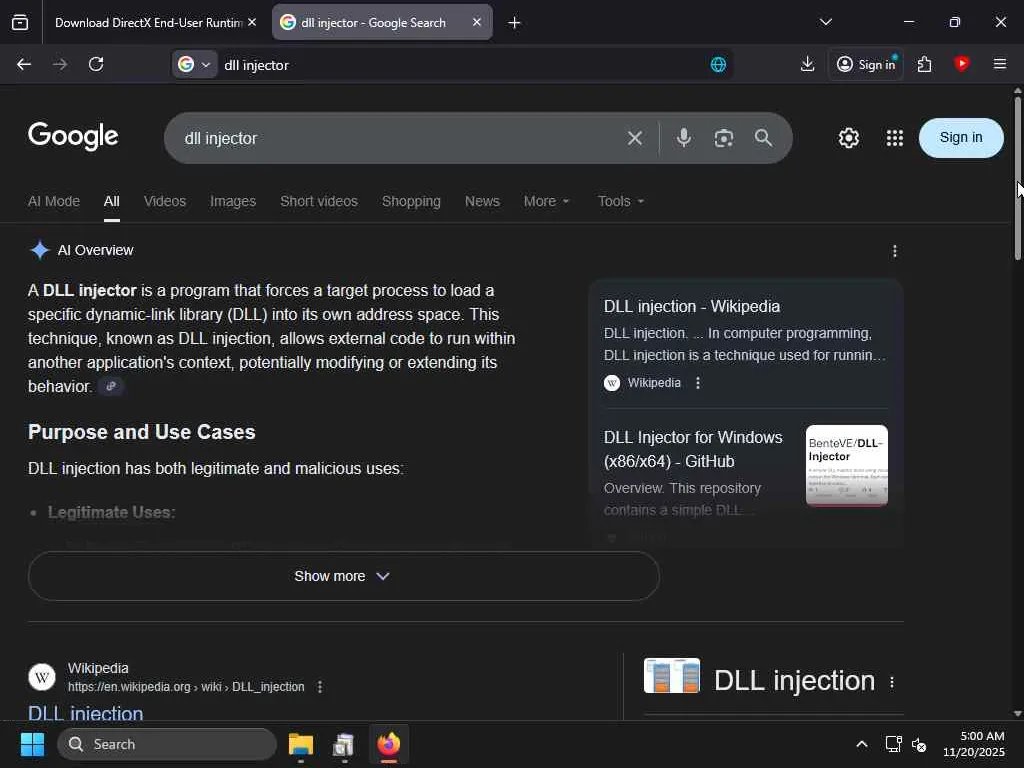Viewport: 1024px width, 768px height.
Task: Click the DLL injection knowledge panel thumbnail
Action: click(x=671, y=675)
